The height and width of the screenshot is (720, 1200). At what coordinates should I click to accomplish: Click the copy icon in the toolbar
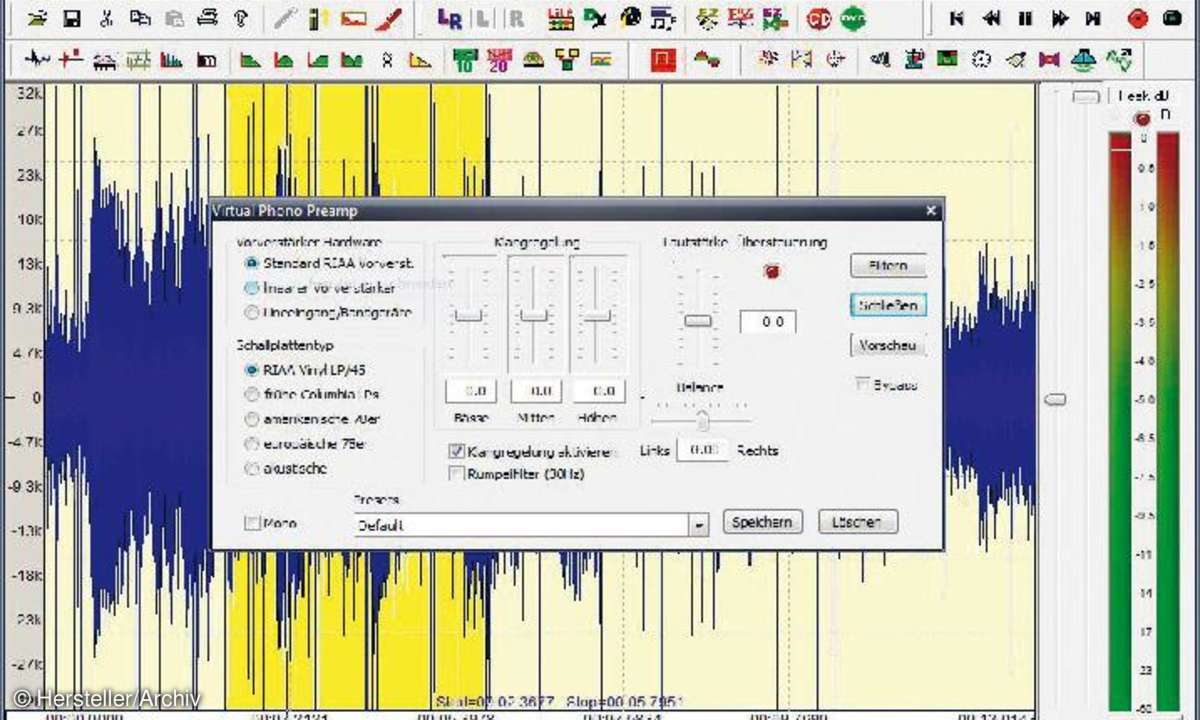point(140,18)
